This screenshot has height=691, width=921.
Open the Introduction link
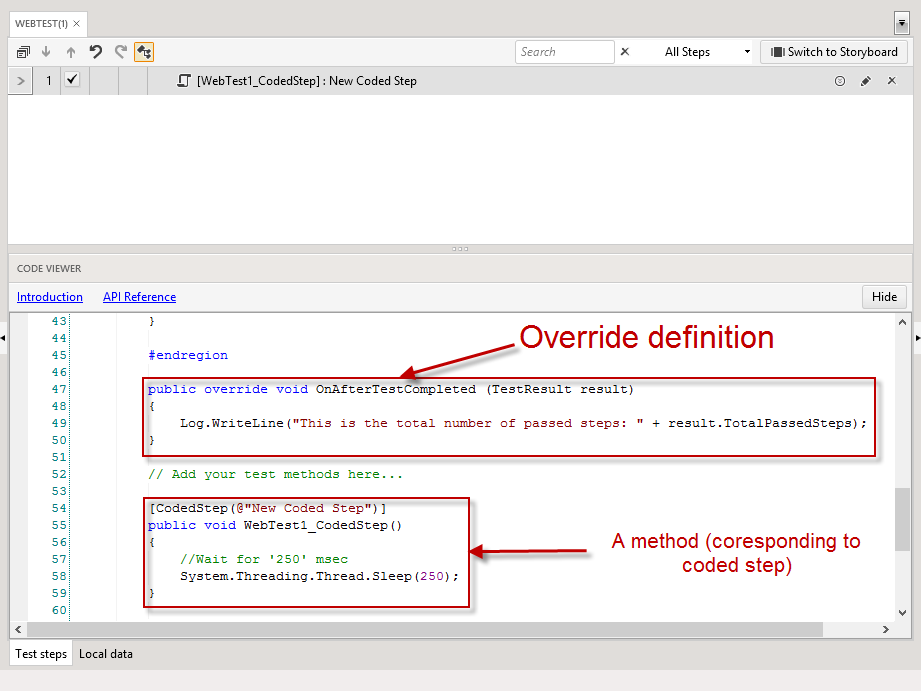coord(50,297)
